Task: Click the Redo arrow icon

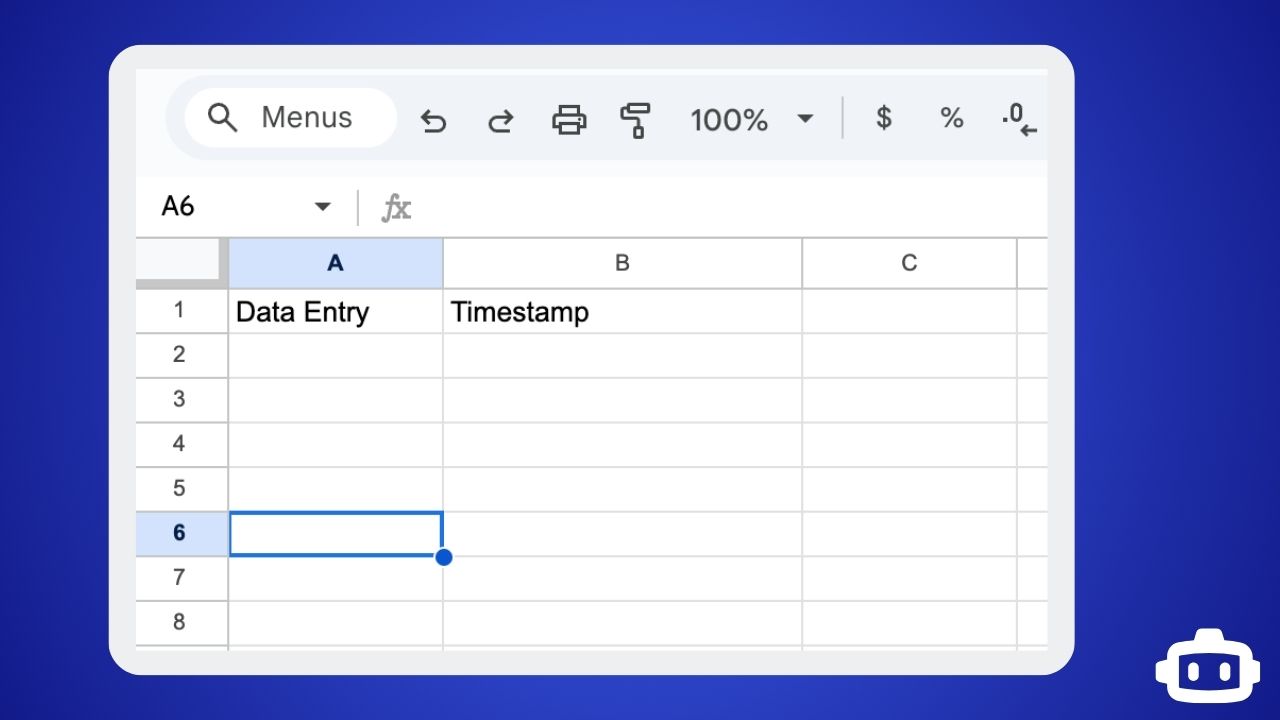Action: pyautogui.click(x=500, y=121)
